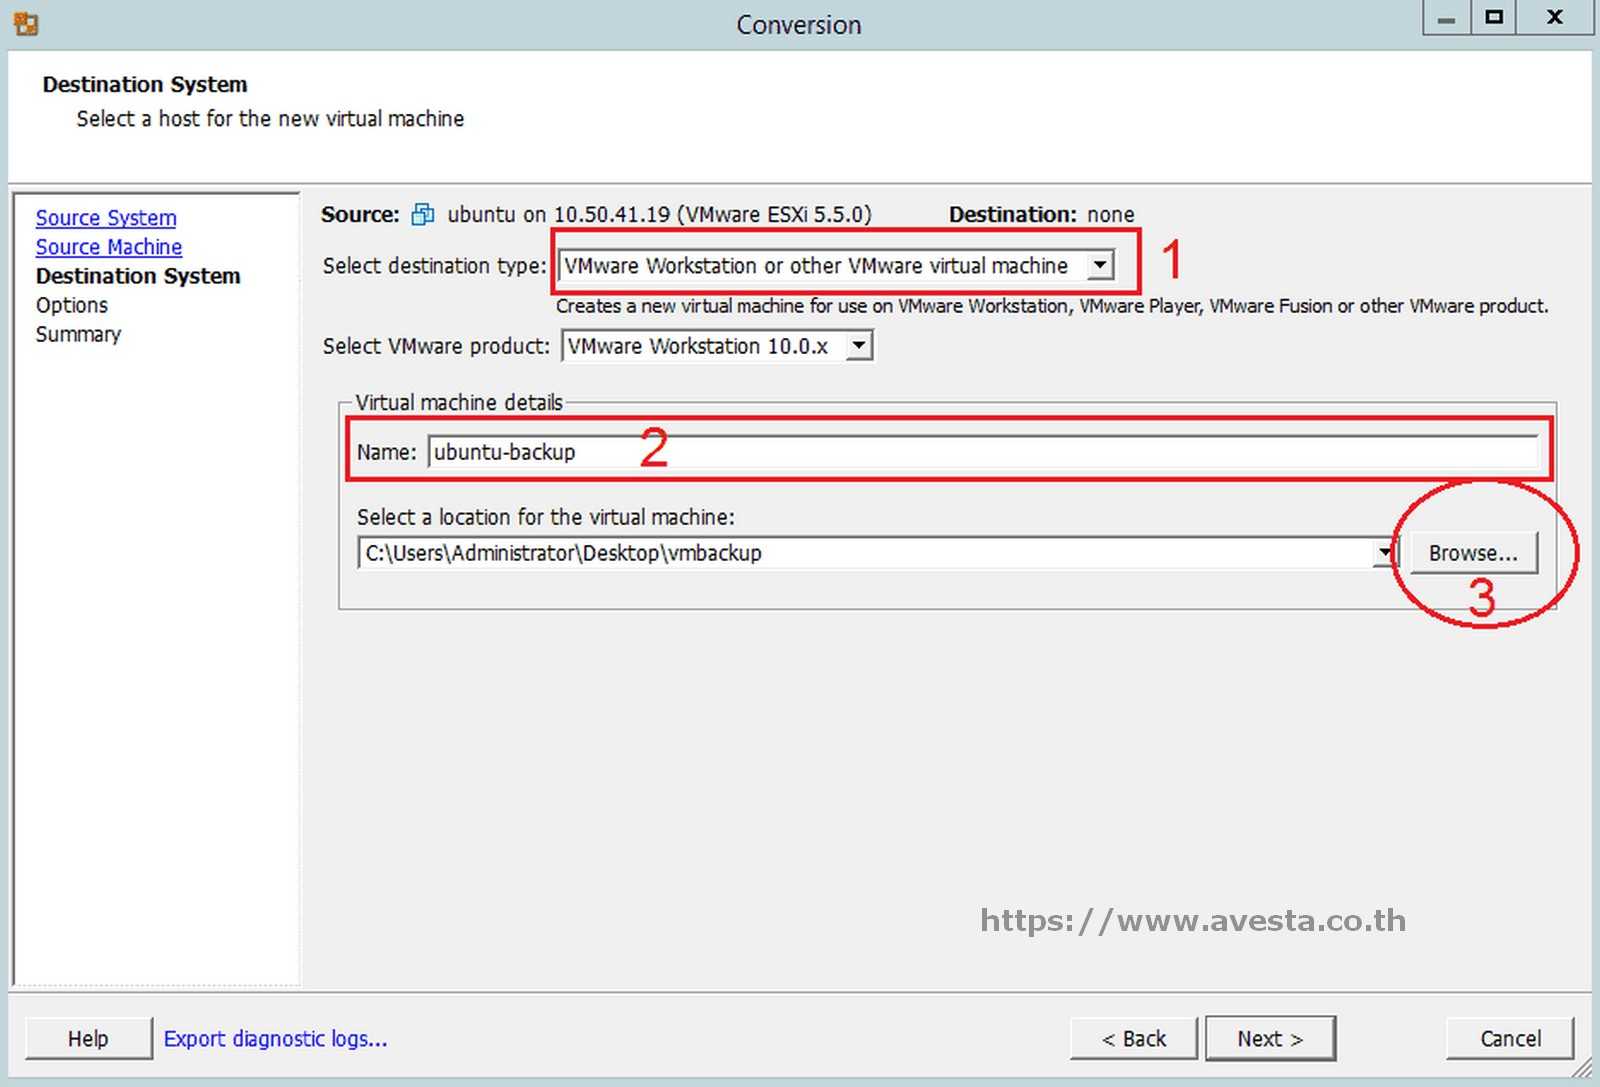Click the Next button to continue
Viewport: 1600px width, 1087px height.
pos(1269,1038)
